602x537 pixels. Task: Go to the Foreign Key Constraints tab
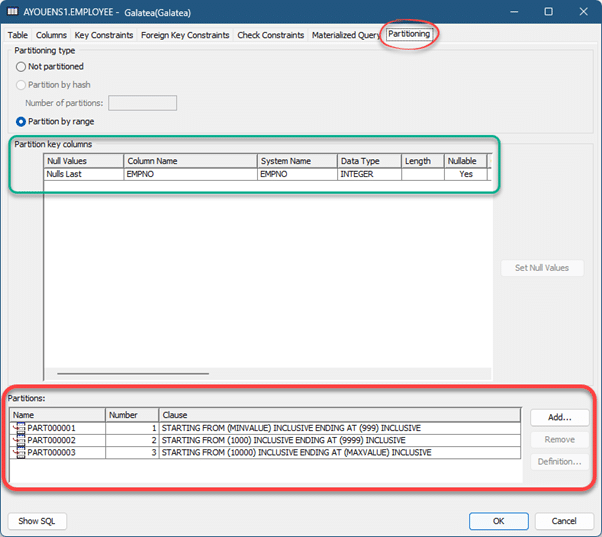(x=185, y=35)
